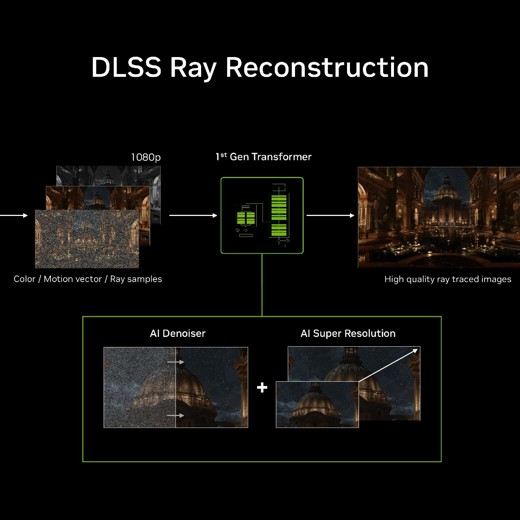Viewport: 520px width, 520px height.
Task: Click the DLSS Ray Reconstruction title
Action: (260, 68)
